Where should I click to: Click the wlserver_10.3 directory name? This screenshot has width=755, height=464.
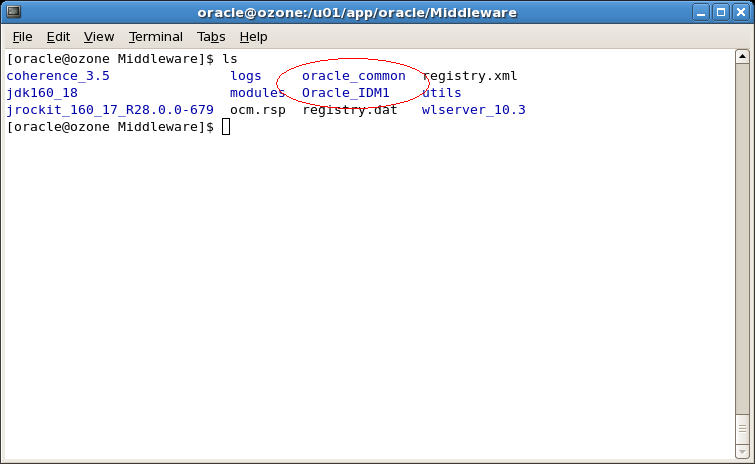tap(474, 110)
